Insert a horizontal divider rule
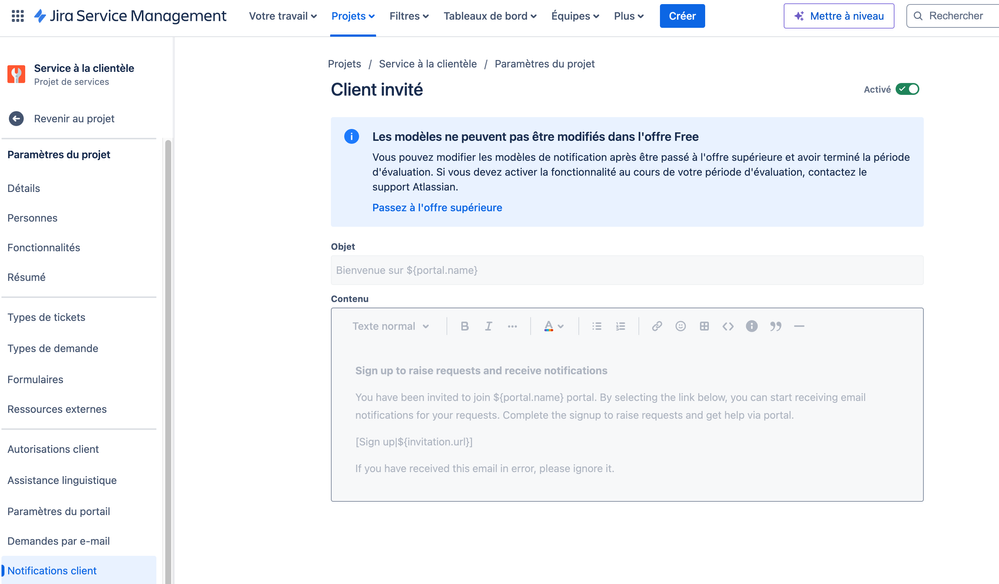Screen dimensions: 999x584 799,326
